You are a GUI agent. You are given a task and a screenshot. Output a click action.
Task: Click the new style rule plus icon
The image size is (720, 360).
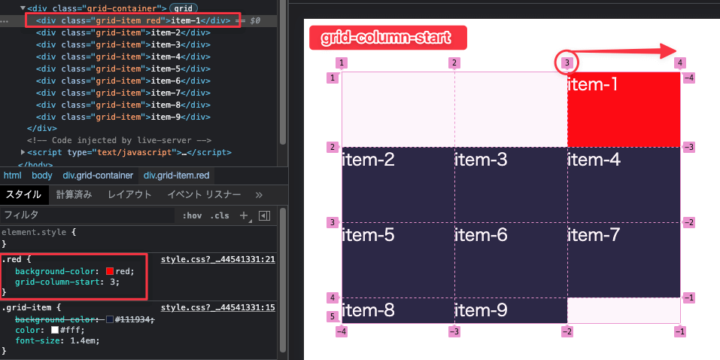[x=244, y=216]
